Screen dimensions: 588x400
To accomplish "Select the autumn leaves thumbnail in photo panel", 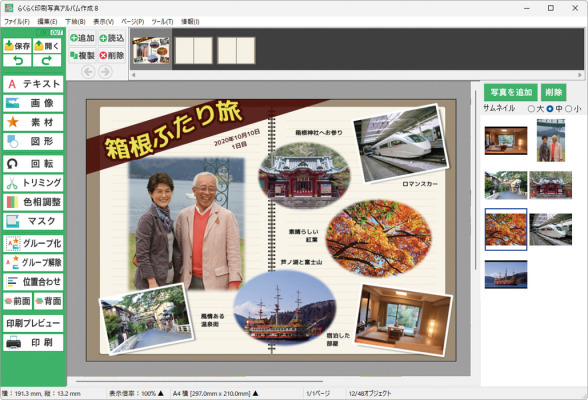I will 506,229.
